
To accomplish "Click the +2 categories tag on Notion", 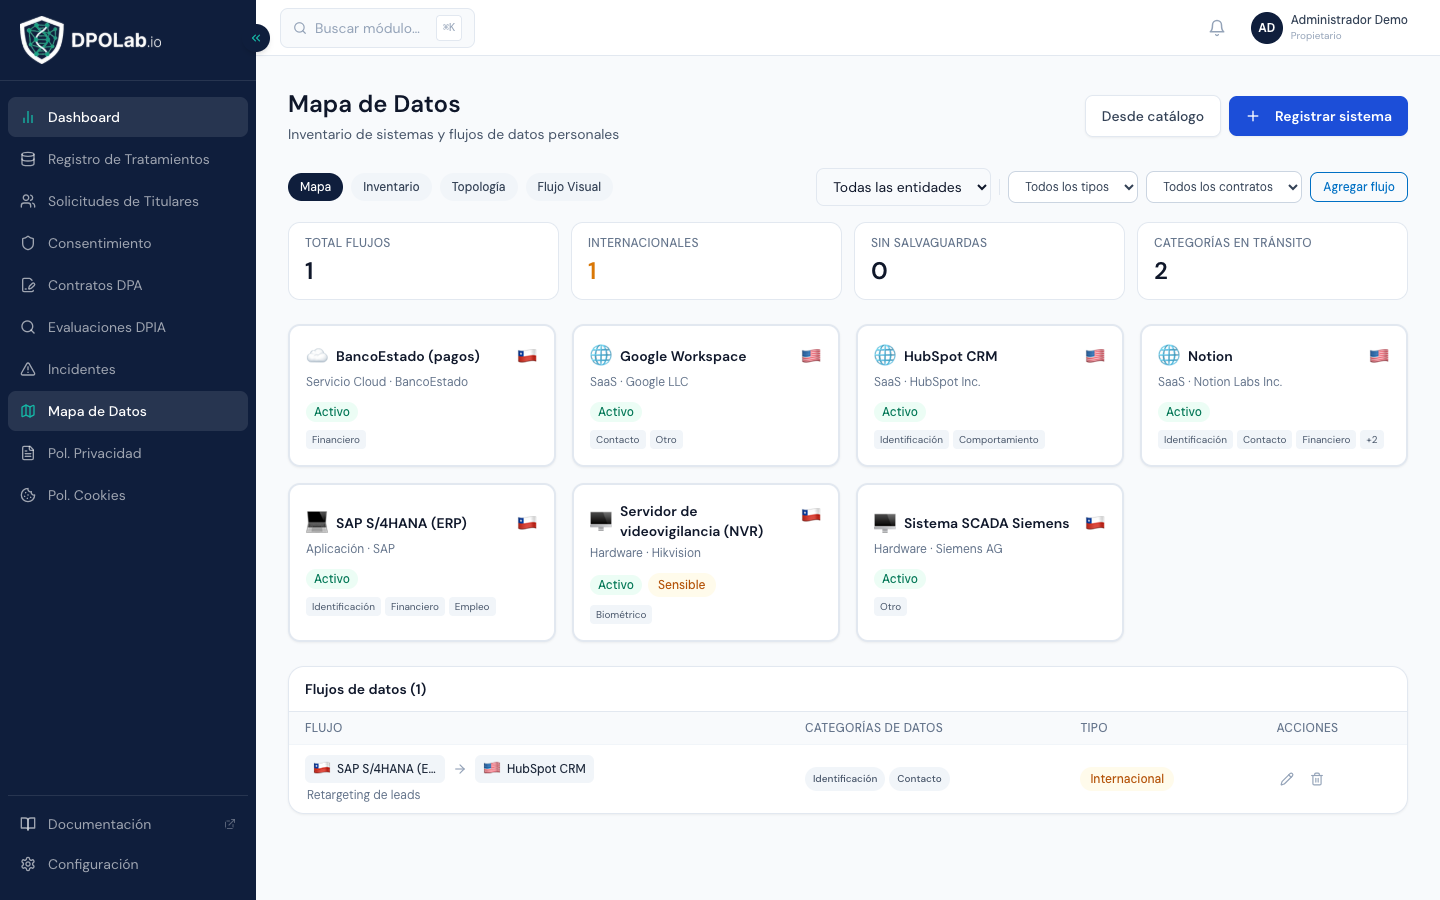I will point(1372,440).
